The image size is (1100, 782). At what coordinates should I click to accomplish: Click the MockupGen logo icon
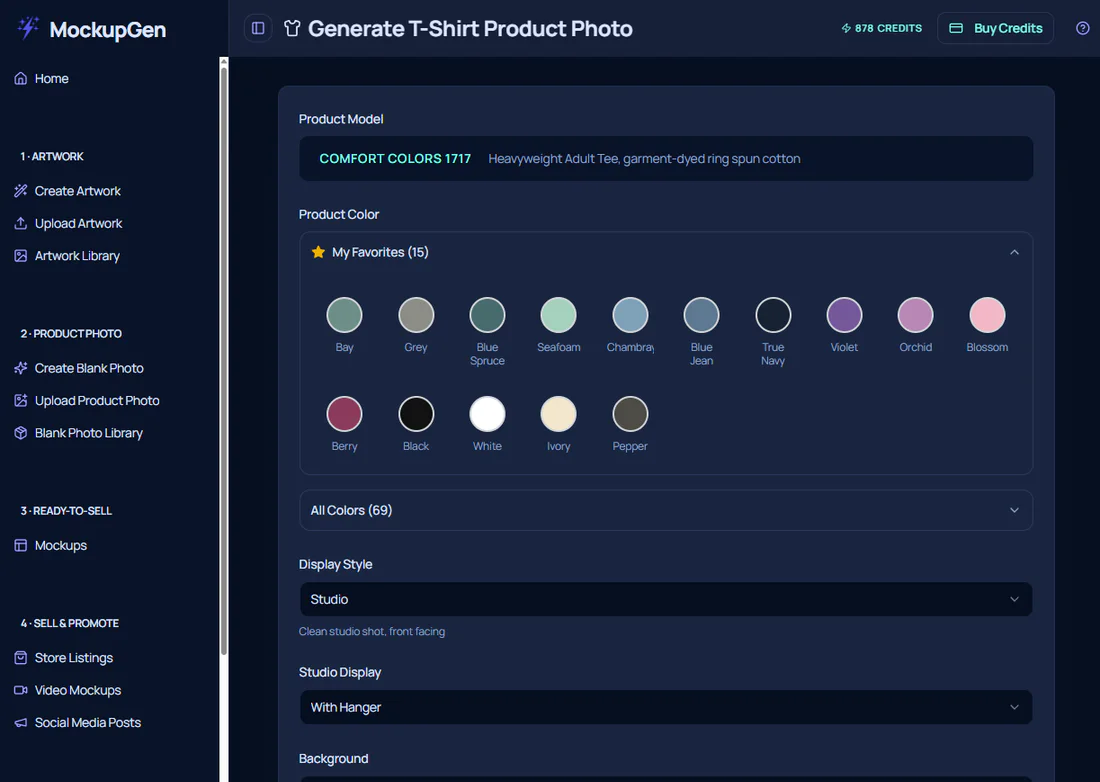tap(28, 27)
